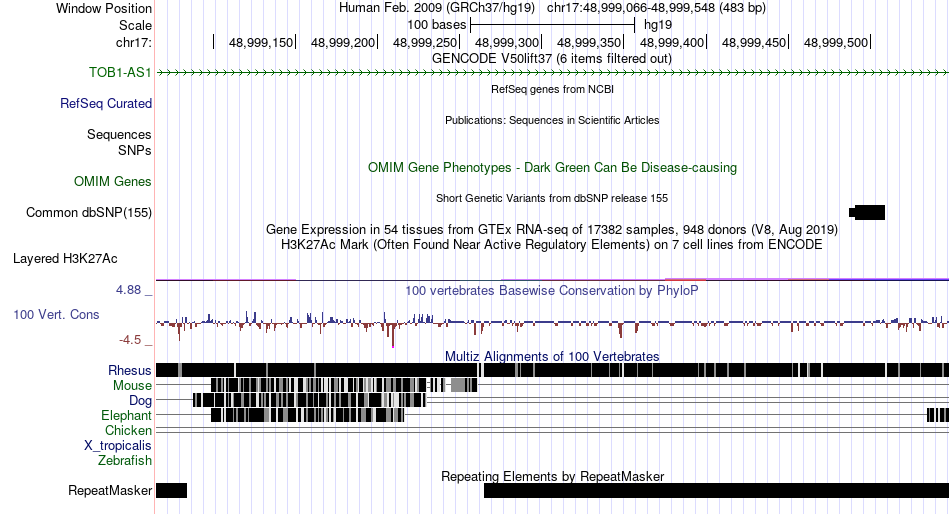Click the H3K27Ac Mark ENCODE title
The image size is (950, 514).
click(x=552, y=245)
